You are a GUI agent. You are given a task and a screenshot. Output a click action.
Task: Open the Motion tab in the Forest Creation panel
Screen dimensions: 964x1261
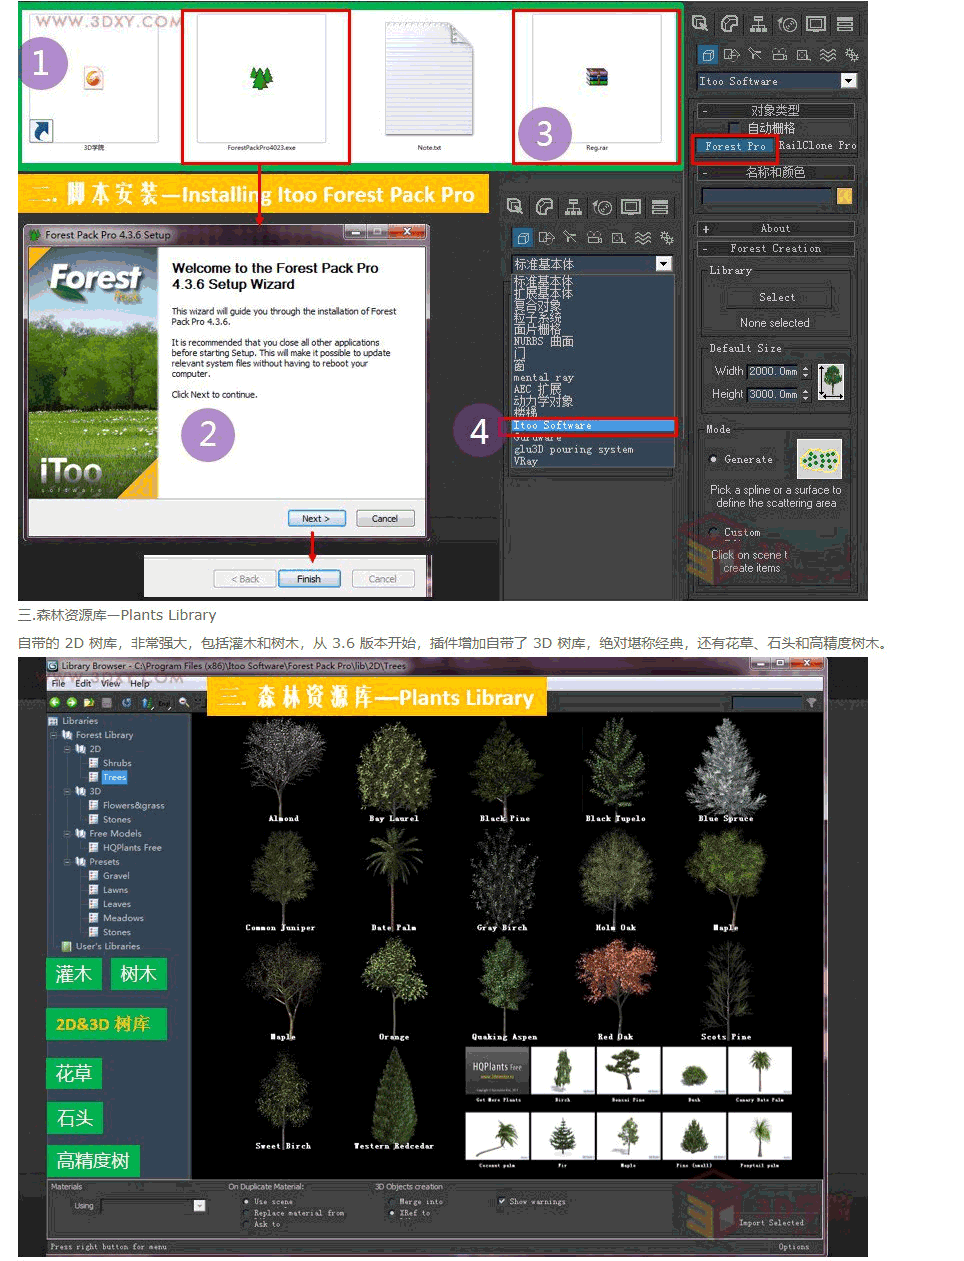point(787,23)
